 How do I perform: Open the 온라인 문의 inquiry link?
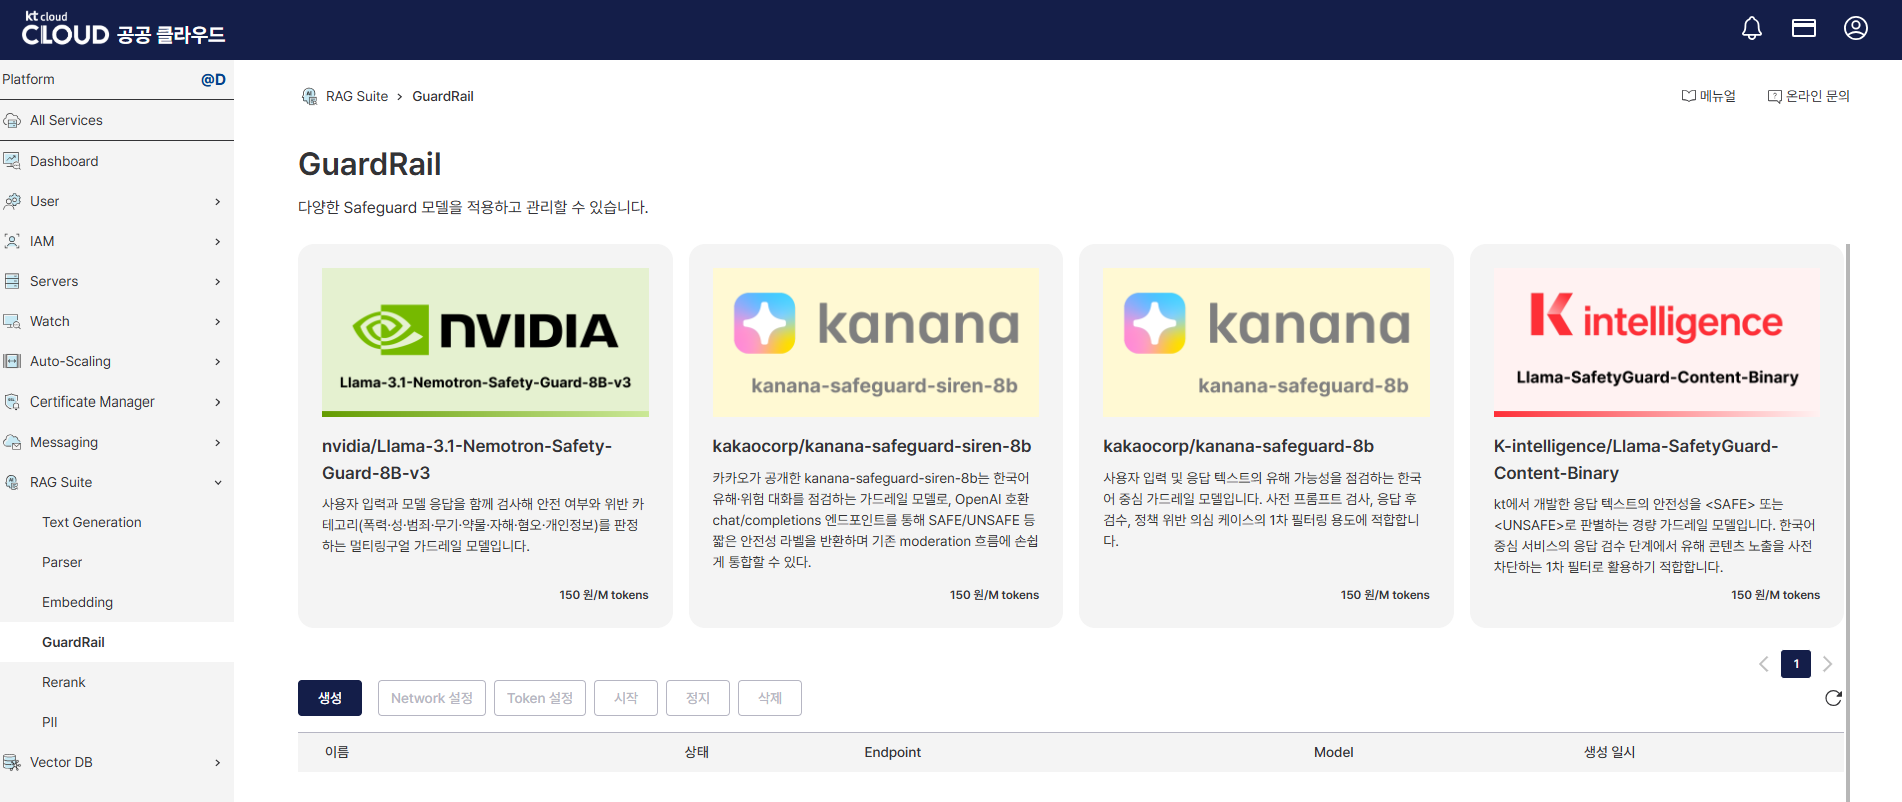coord(1809,96)
